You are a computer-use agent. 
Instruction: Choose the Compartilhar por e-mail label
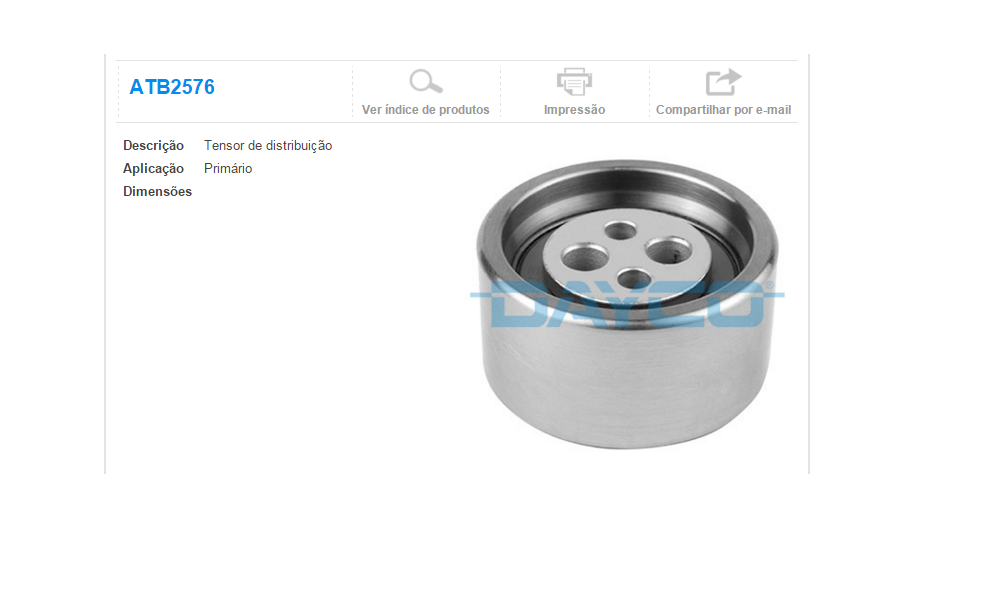coord(724,110)
